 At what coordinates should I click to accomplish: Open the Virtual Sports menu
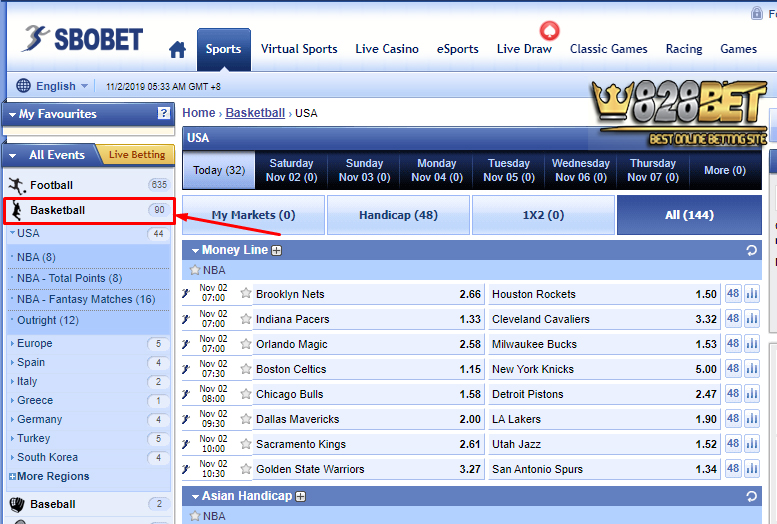pyautogui.click(x=299, y=49)
